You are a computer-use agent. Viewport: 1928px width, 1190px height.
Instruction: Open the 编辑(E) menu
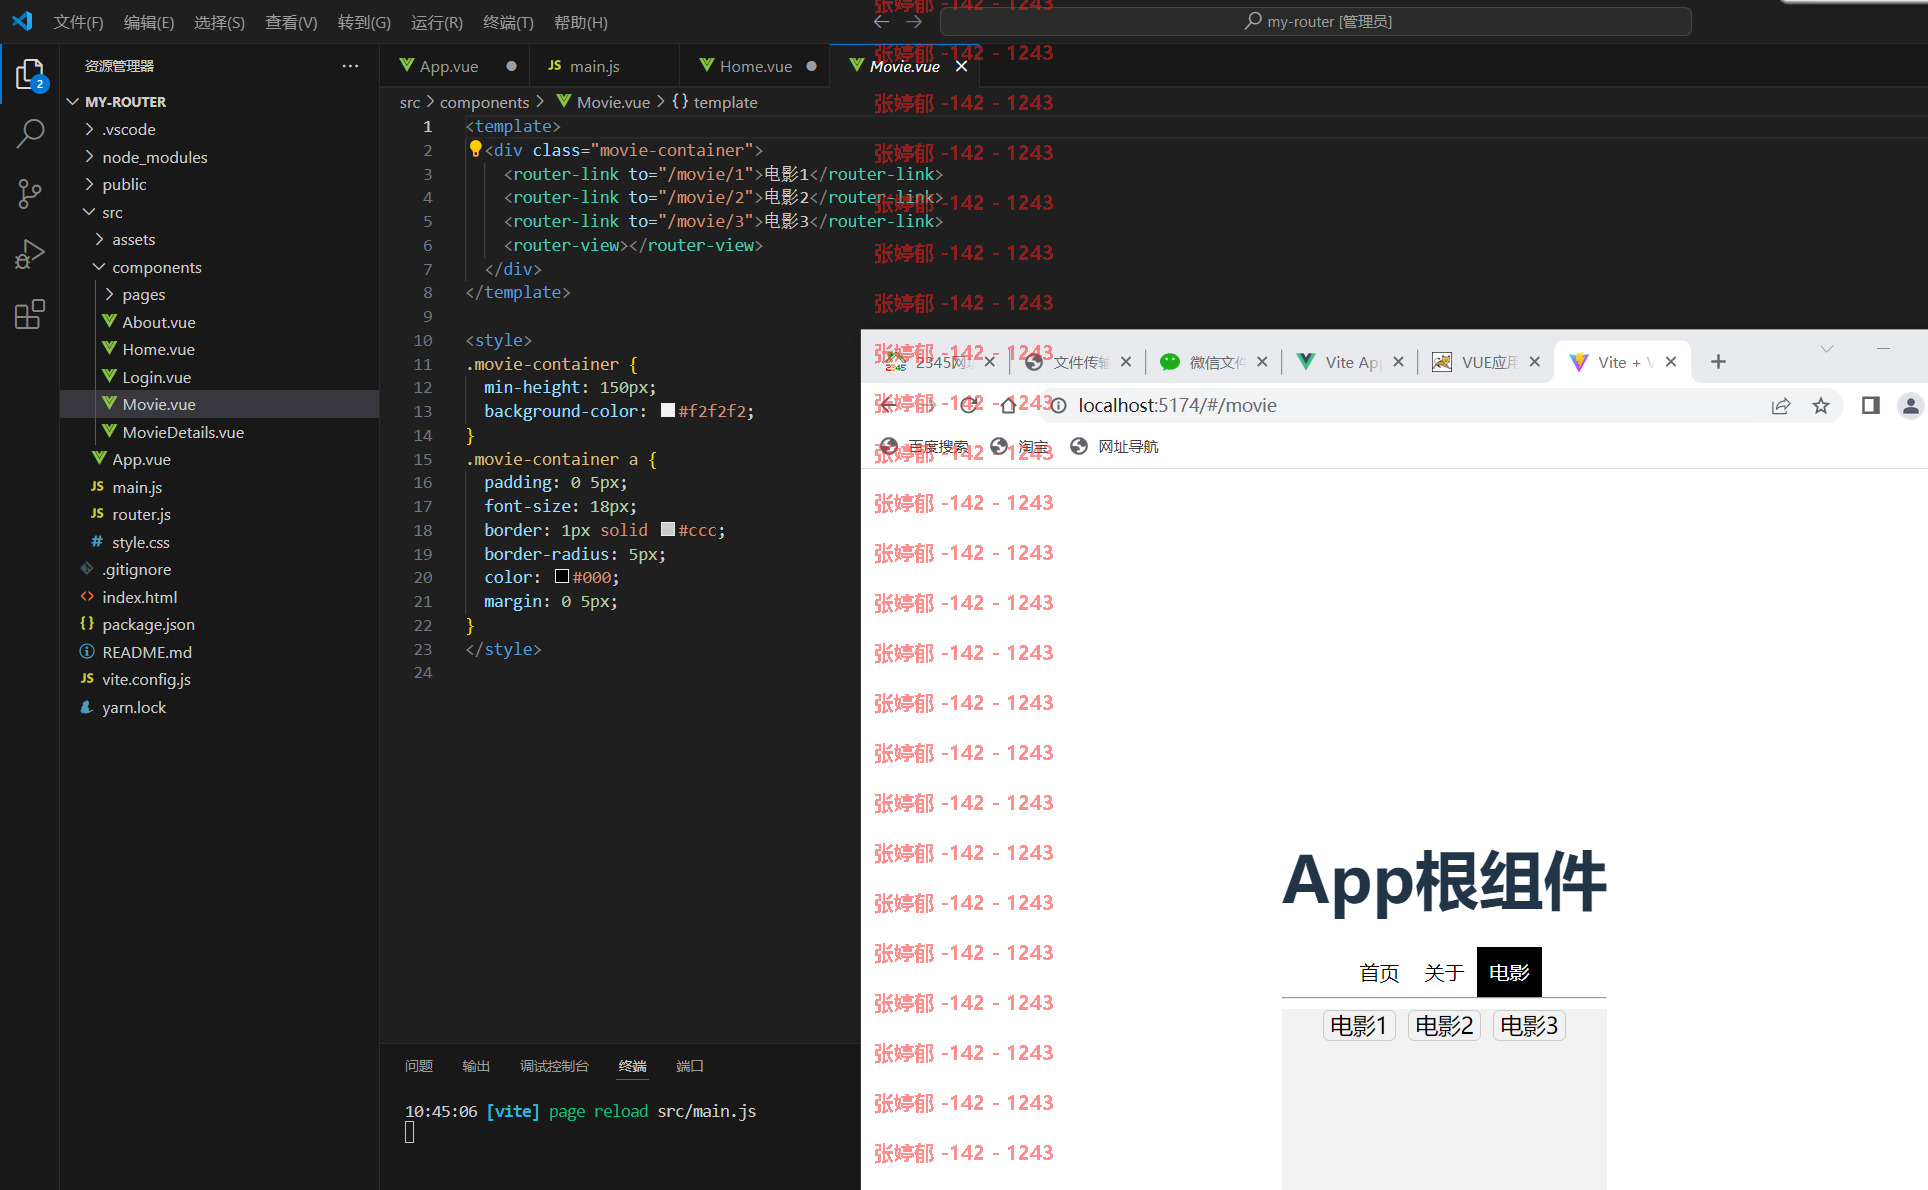click(x=149, y=22)
